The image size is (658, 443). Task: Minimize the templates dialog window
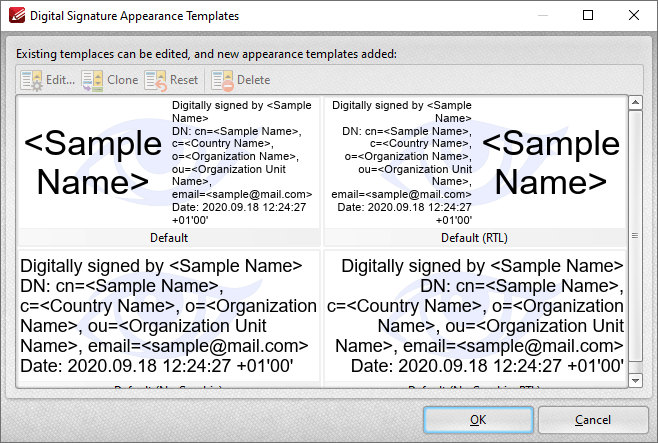(x=543, y=16)
